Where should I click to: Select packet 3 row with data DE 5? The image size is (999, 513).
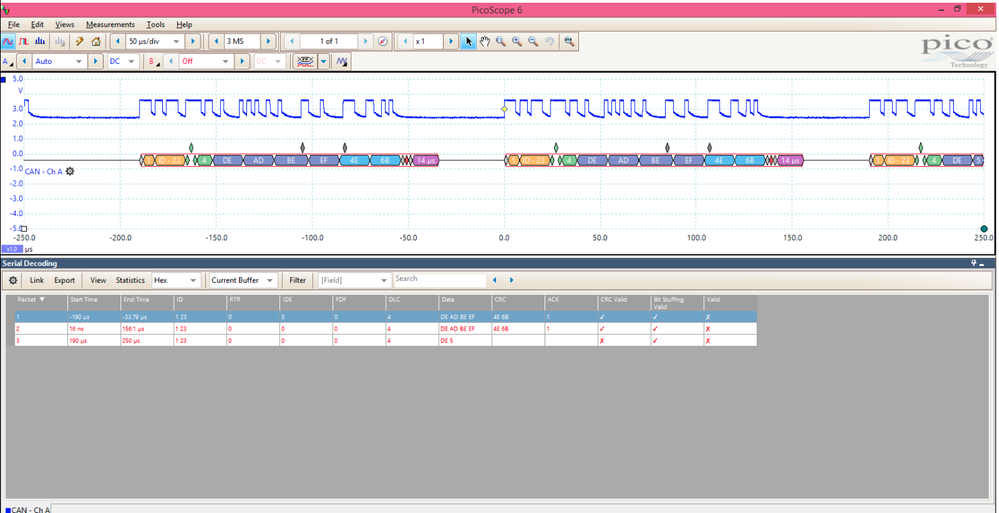coord(385,340)
